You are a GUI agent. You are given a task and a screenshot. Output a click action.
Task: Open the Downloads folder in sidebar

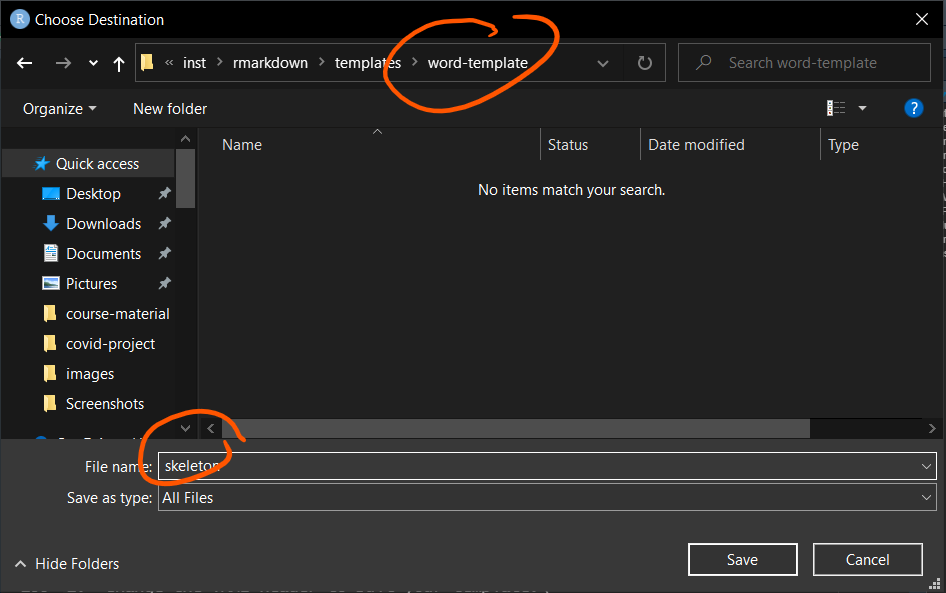[103, 224]
